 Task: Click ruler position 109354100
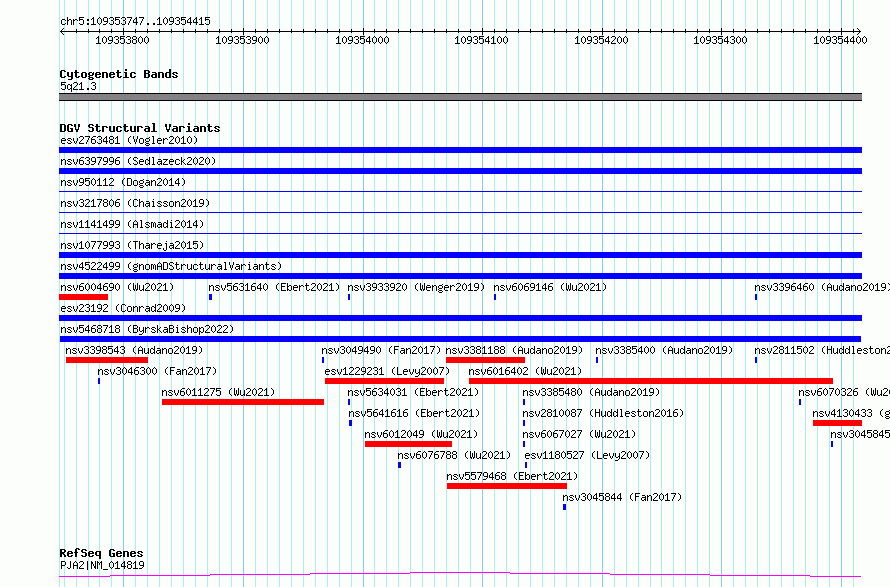pyautogui.click(x=481, y=40)
